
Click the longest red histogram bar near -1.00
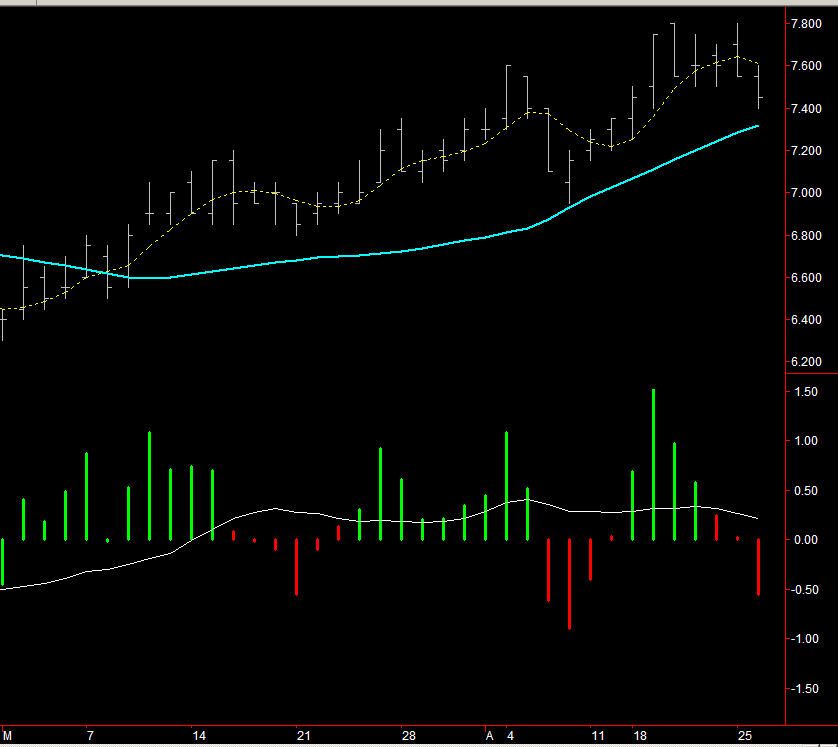(569, 584)
